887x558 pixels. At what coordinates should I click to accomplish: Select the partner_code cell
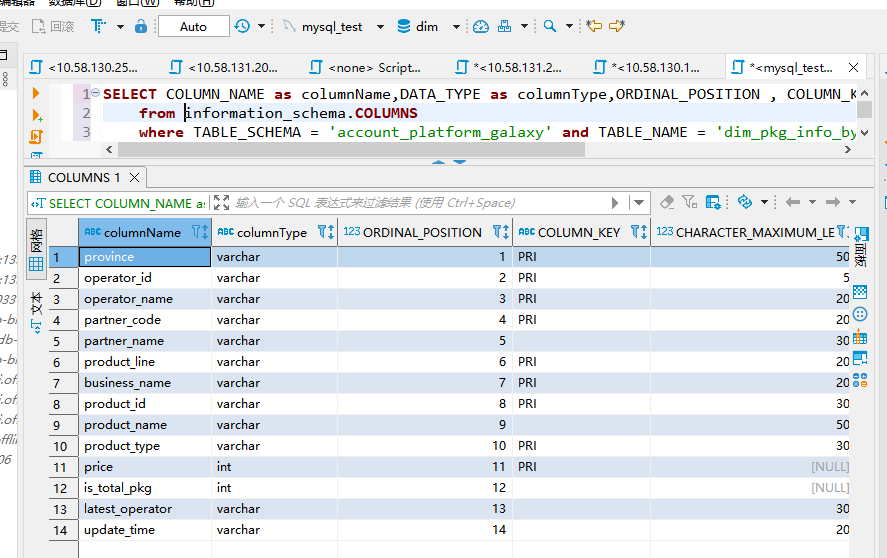(x=145, y=320)
